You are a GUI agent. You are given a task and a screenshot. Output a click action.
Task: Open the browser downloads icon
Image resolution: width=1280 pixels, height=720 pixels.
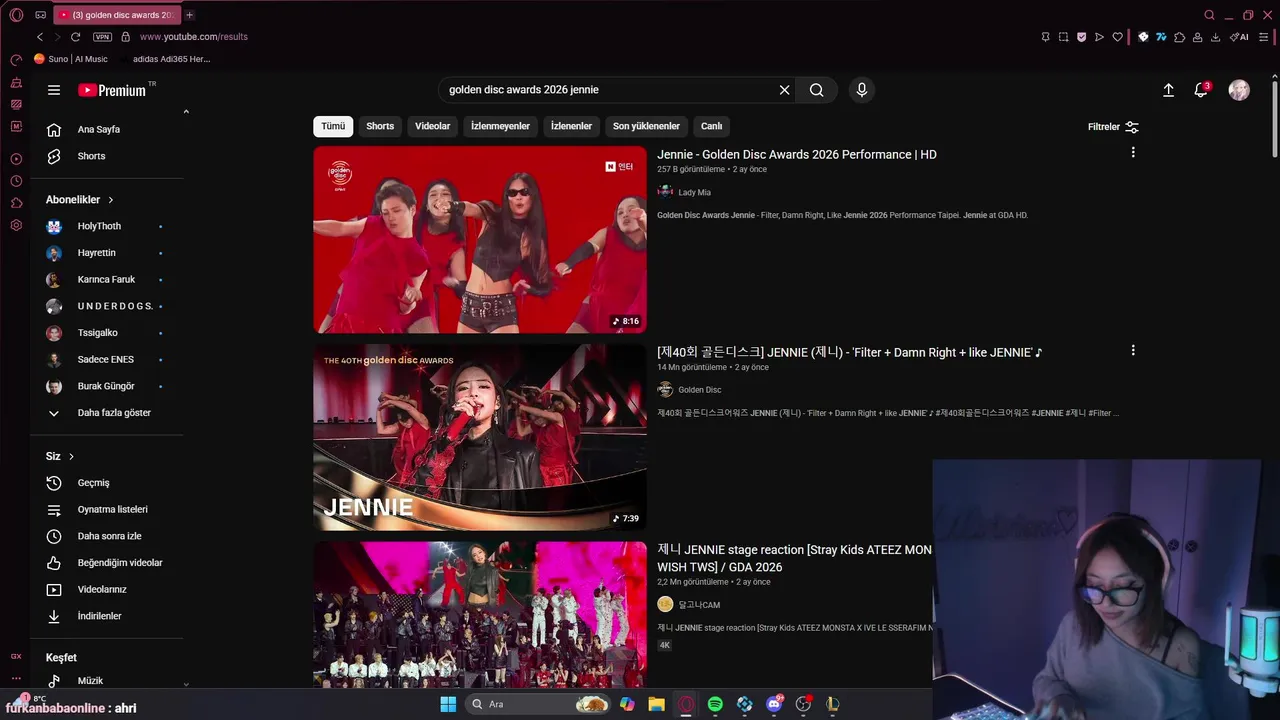pos(1216,37)
